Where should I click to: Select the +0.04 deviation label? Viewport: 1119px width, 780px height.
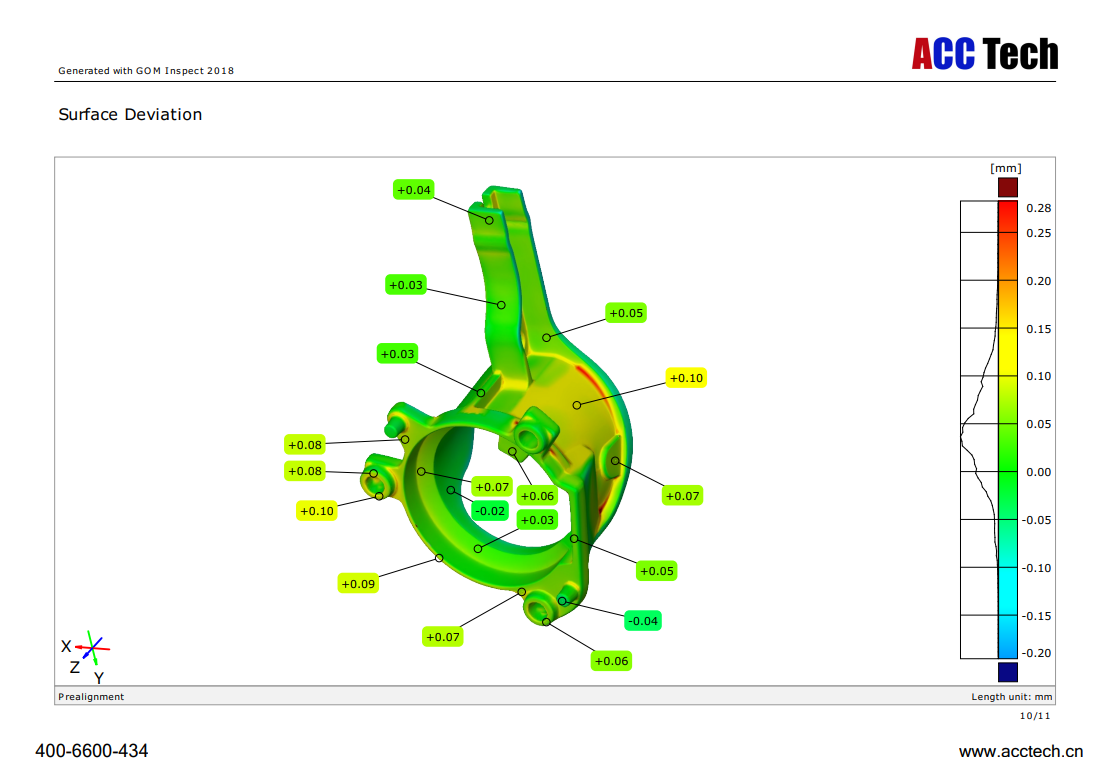click(x=414, y=190)
